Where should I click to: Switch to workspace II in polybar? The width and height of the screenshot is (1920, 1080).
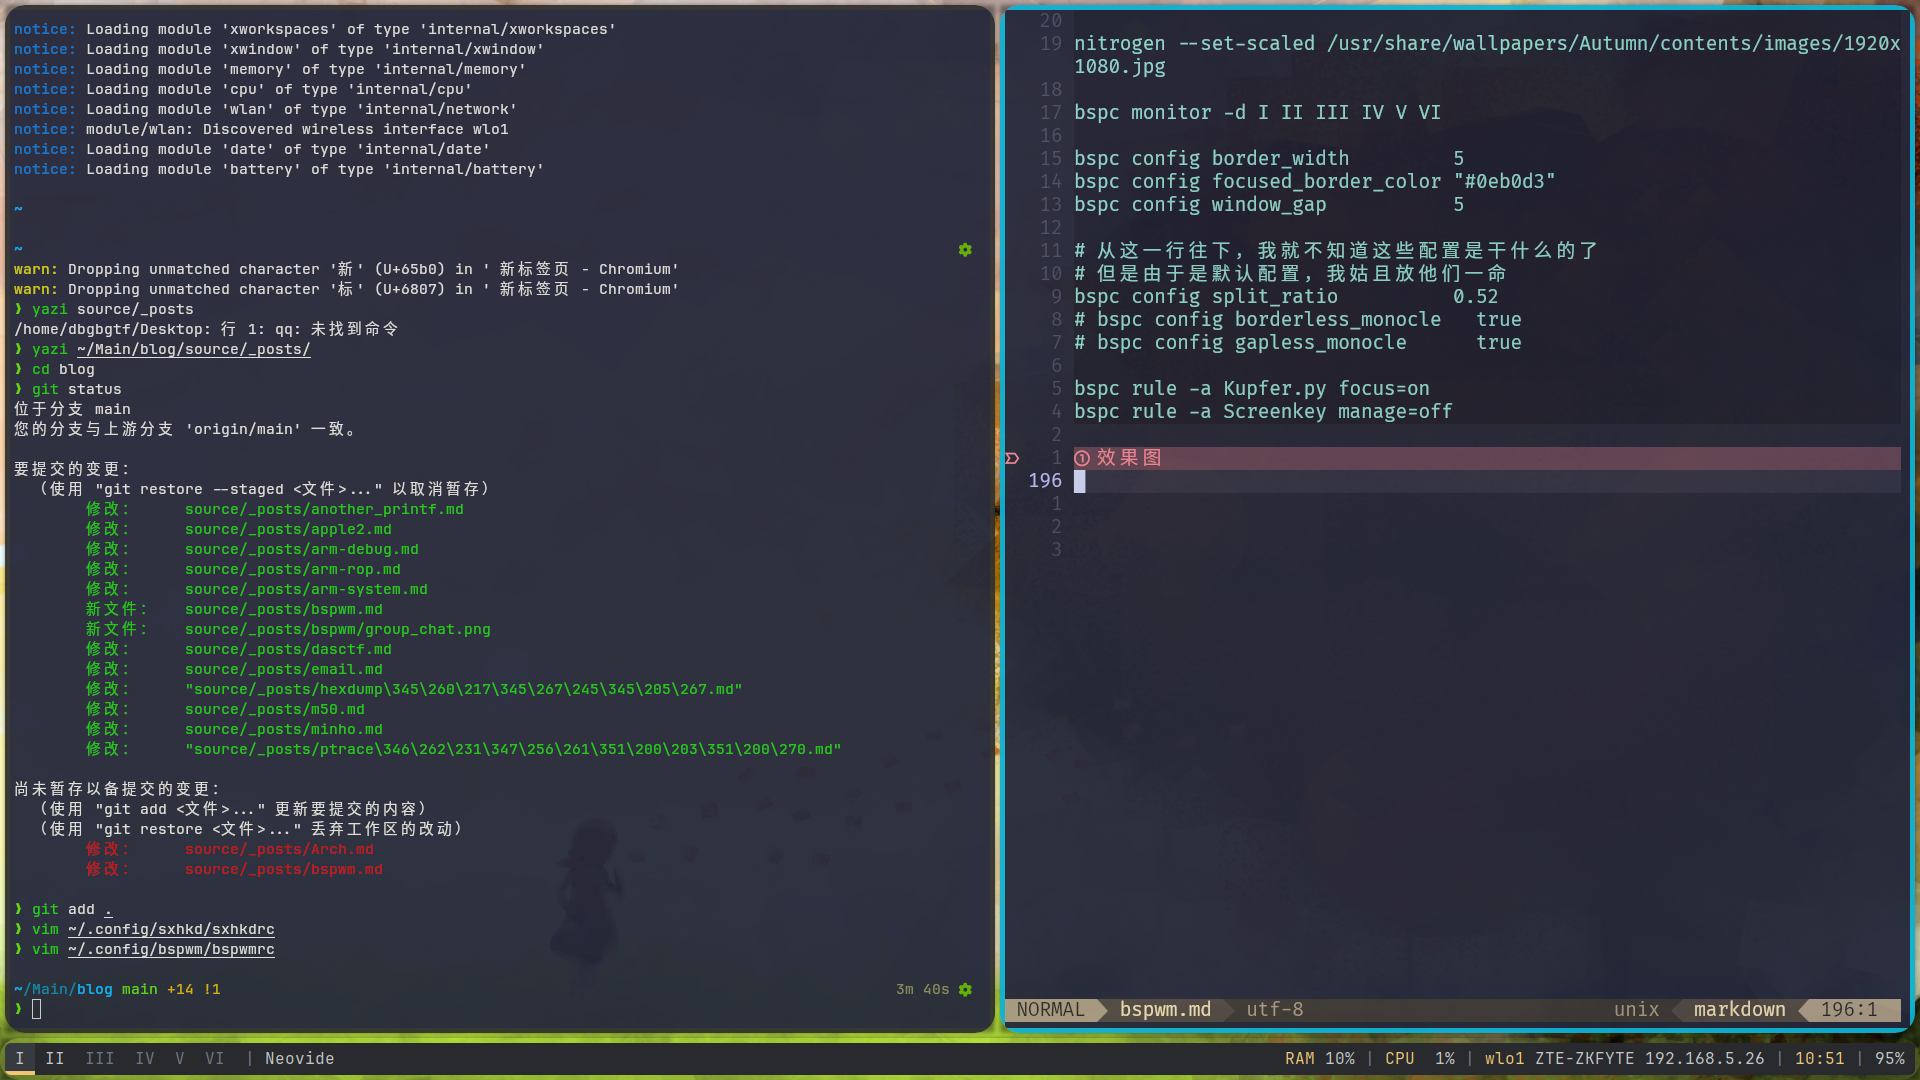(x=55, y=1058)
